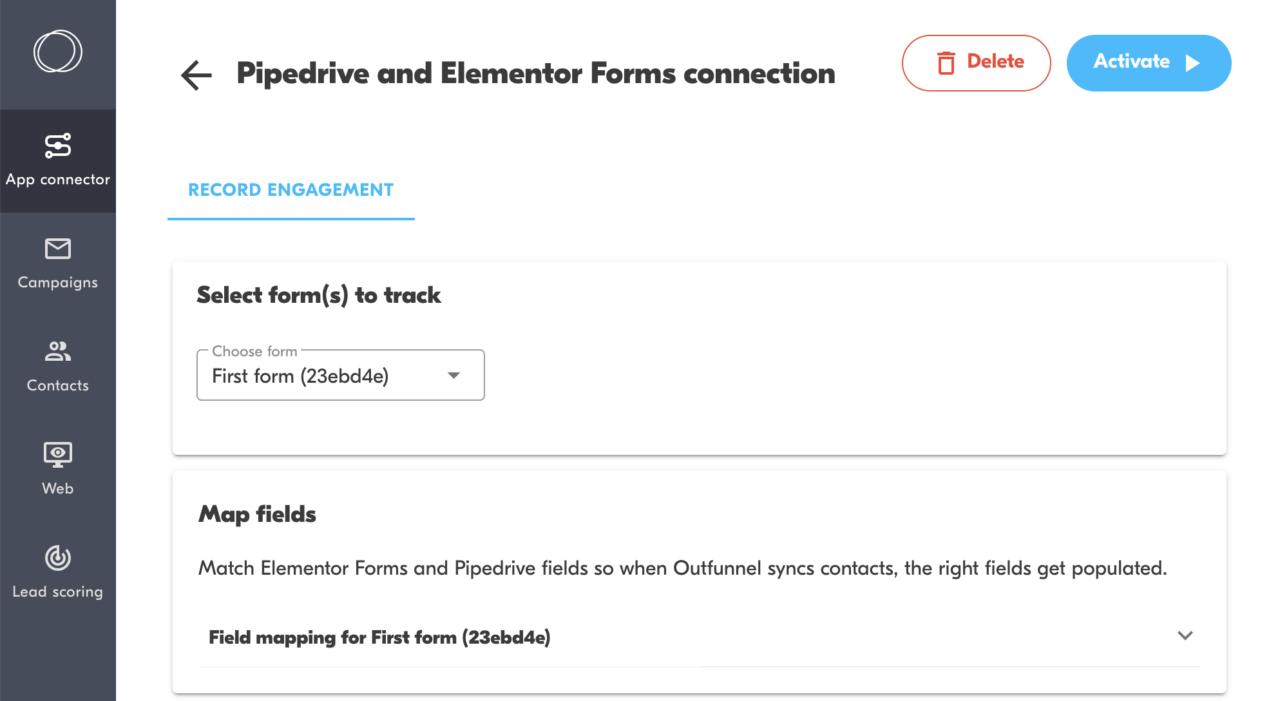
Task: Click the Select form(s) to track heading
Action: click(x=317, y=295)
